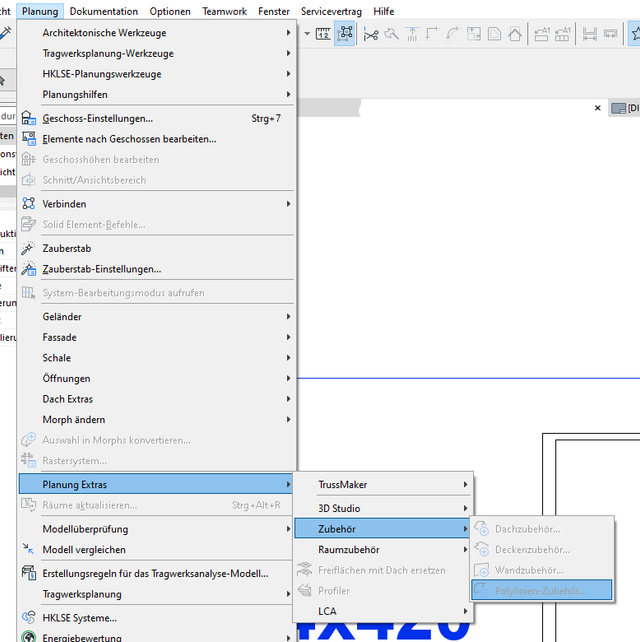Open HKLSE Systeme entry
This screenshot has width=640, height=642.
156,618
